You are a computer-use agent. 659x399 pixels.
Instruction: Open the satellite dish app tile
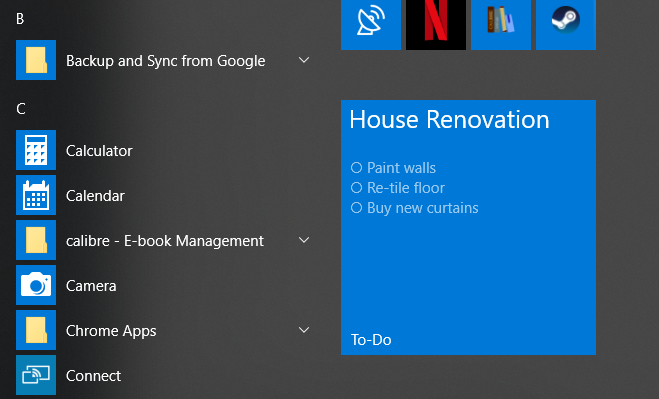(371, 24)
